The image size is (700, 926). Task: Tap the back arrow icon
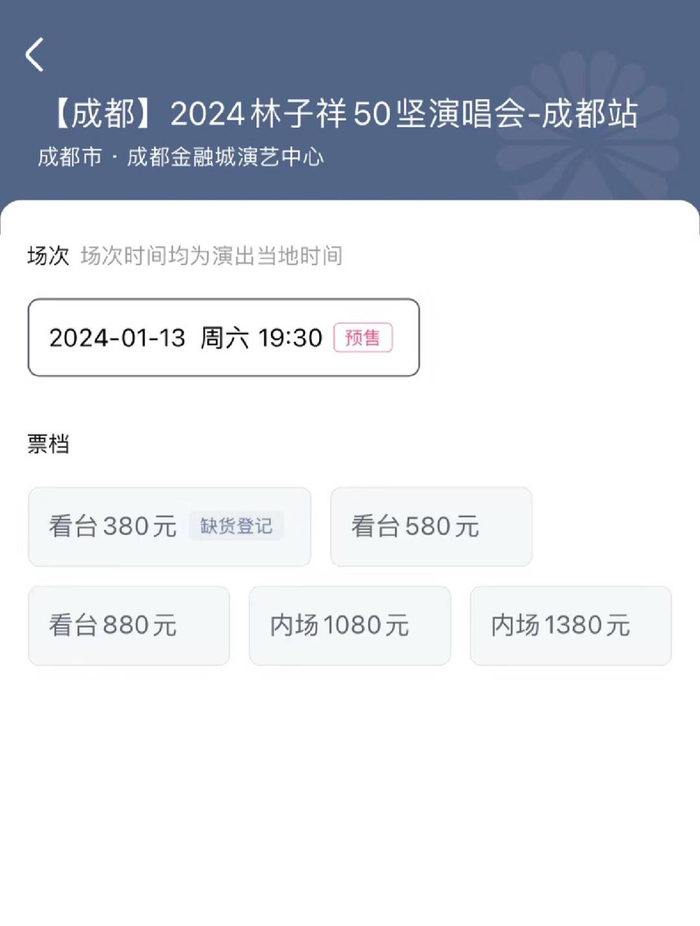tap(35, 55)
